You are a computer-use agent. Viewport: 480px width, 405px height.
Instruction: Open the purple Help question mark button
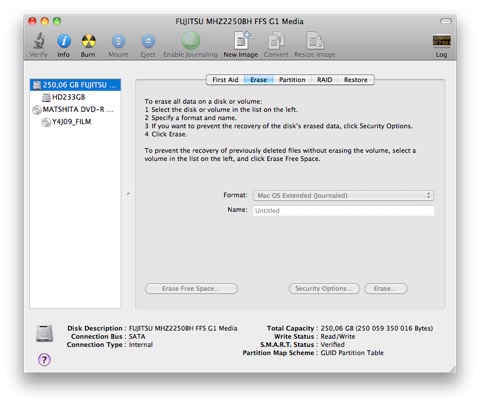tap(44, 359)
